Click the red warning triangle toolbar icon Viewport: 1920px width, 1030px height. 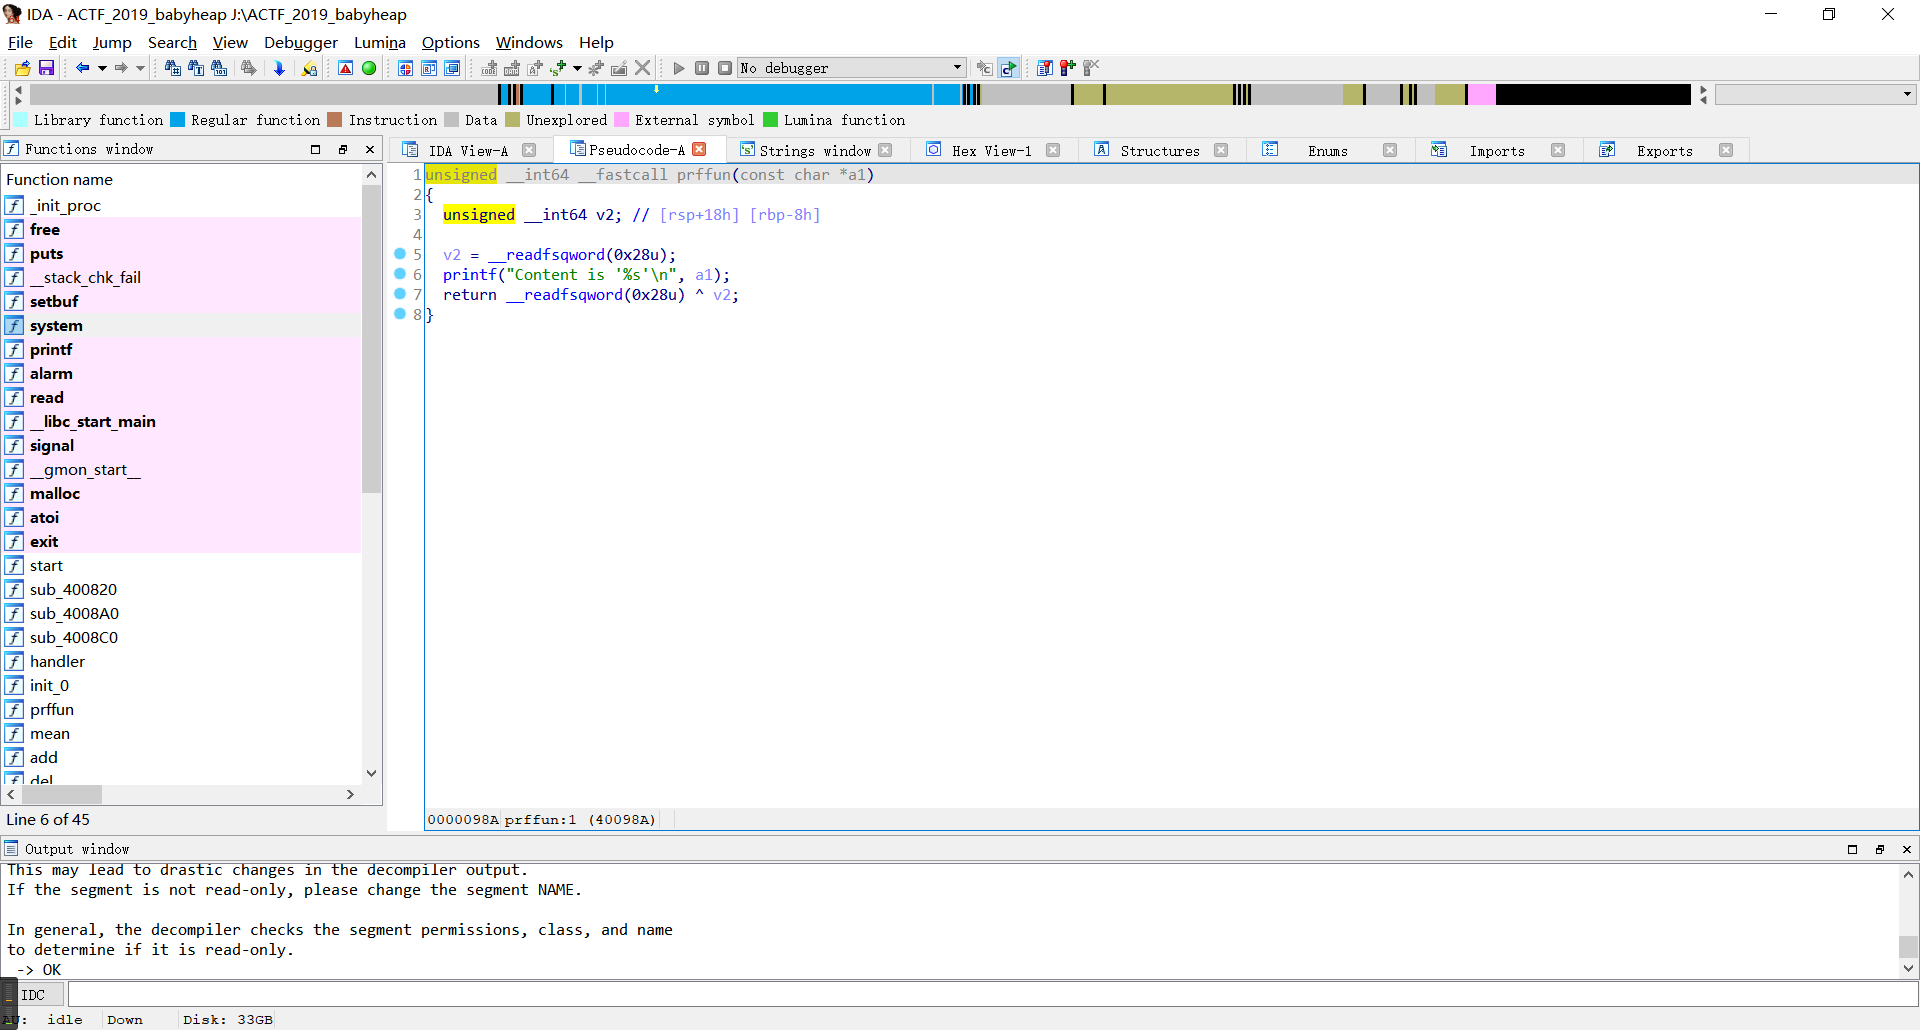[x=345, y=68]
